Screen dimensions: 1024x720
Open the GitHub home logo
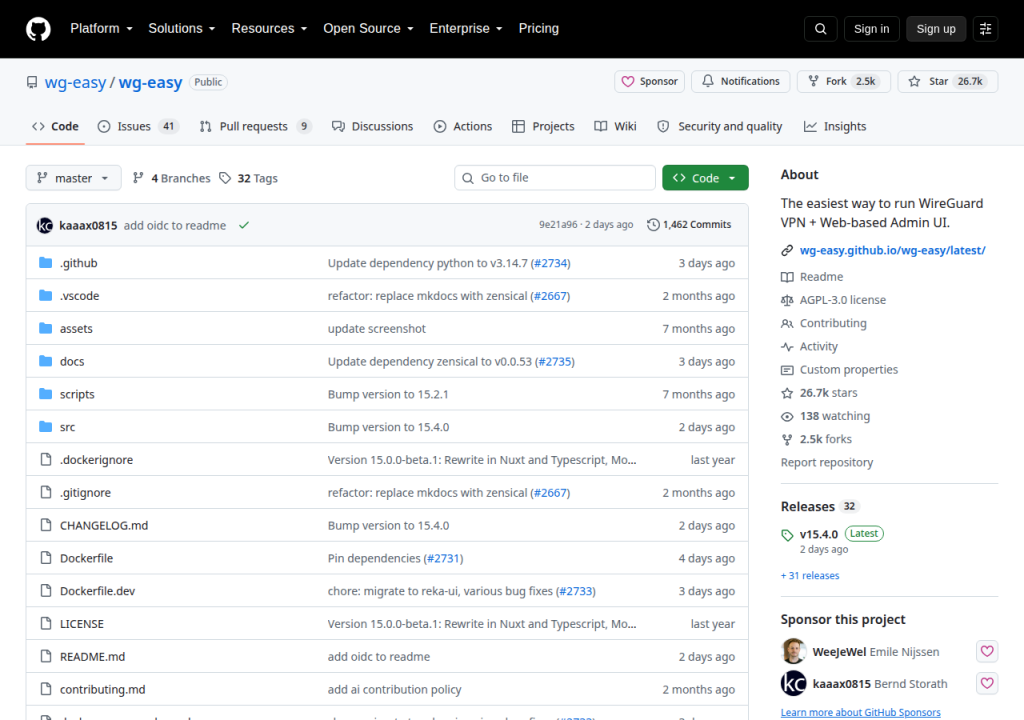pos(38,29)
